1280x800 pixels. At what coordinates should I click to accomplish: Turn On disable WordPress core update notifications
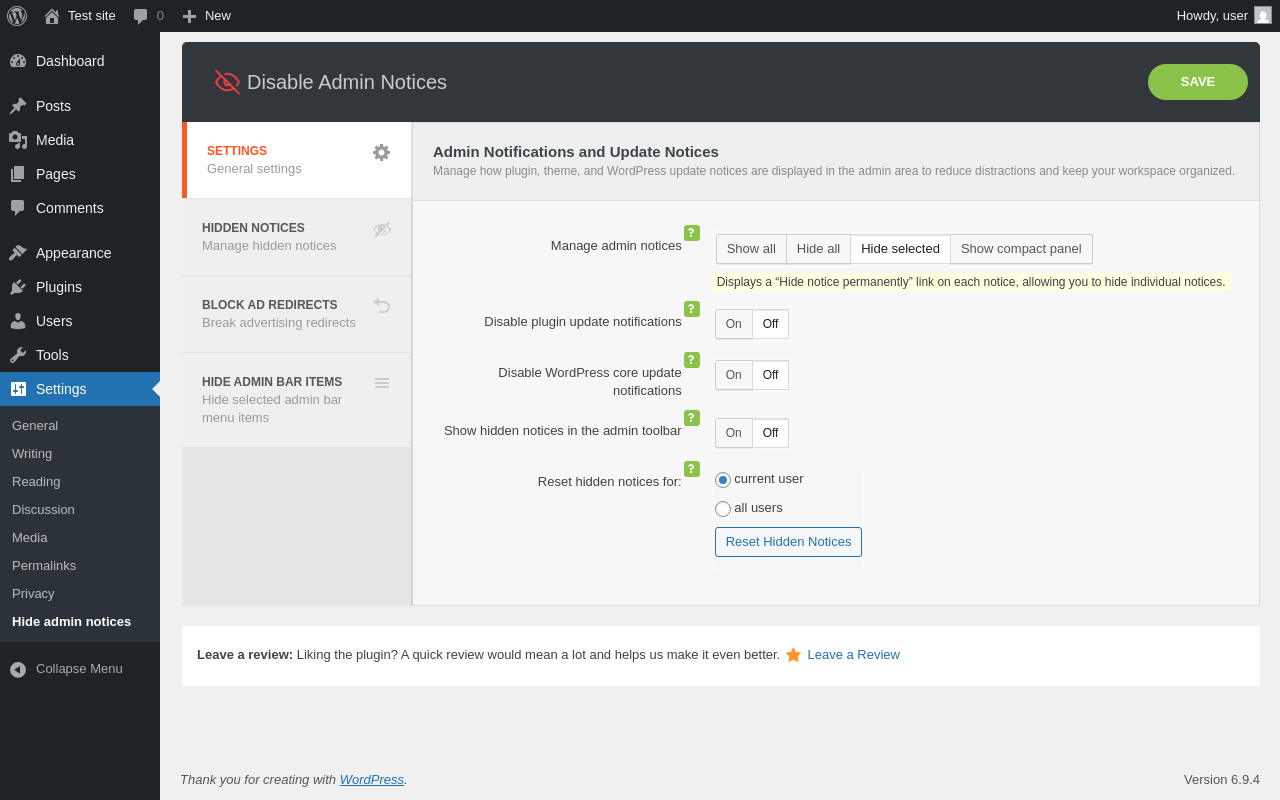(734, 375)
